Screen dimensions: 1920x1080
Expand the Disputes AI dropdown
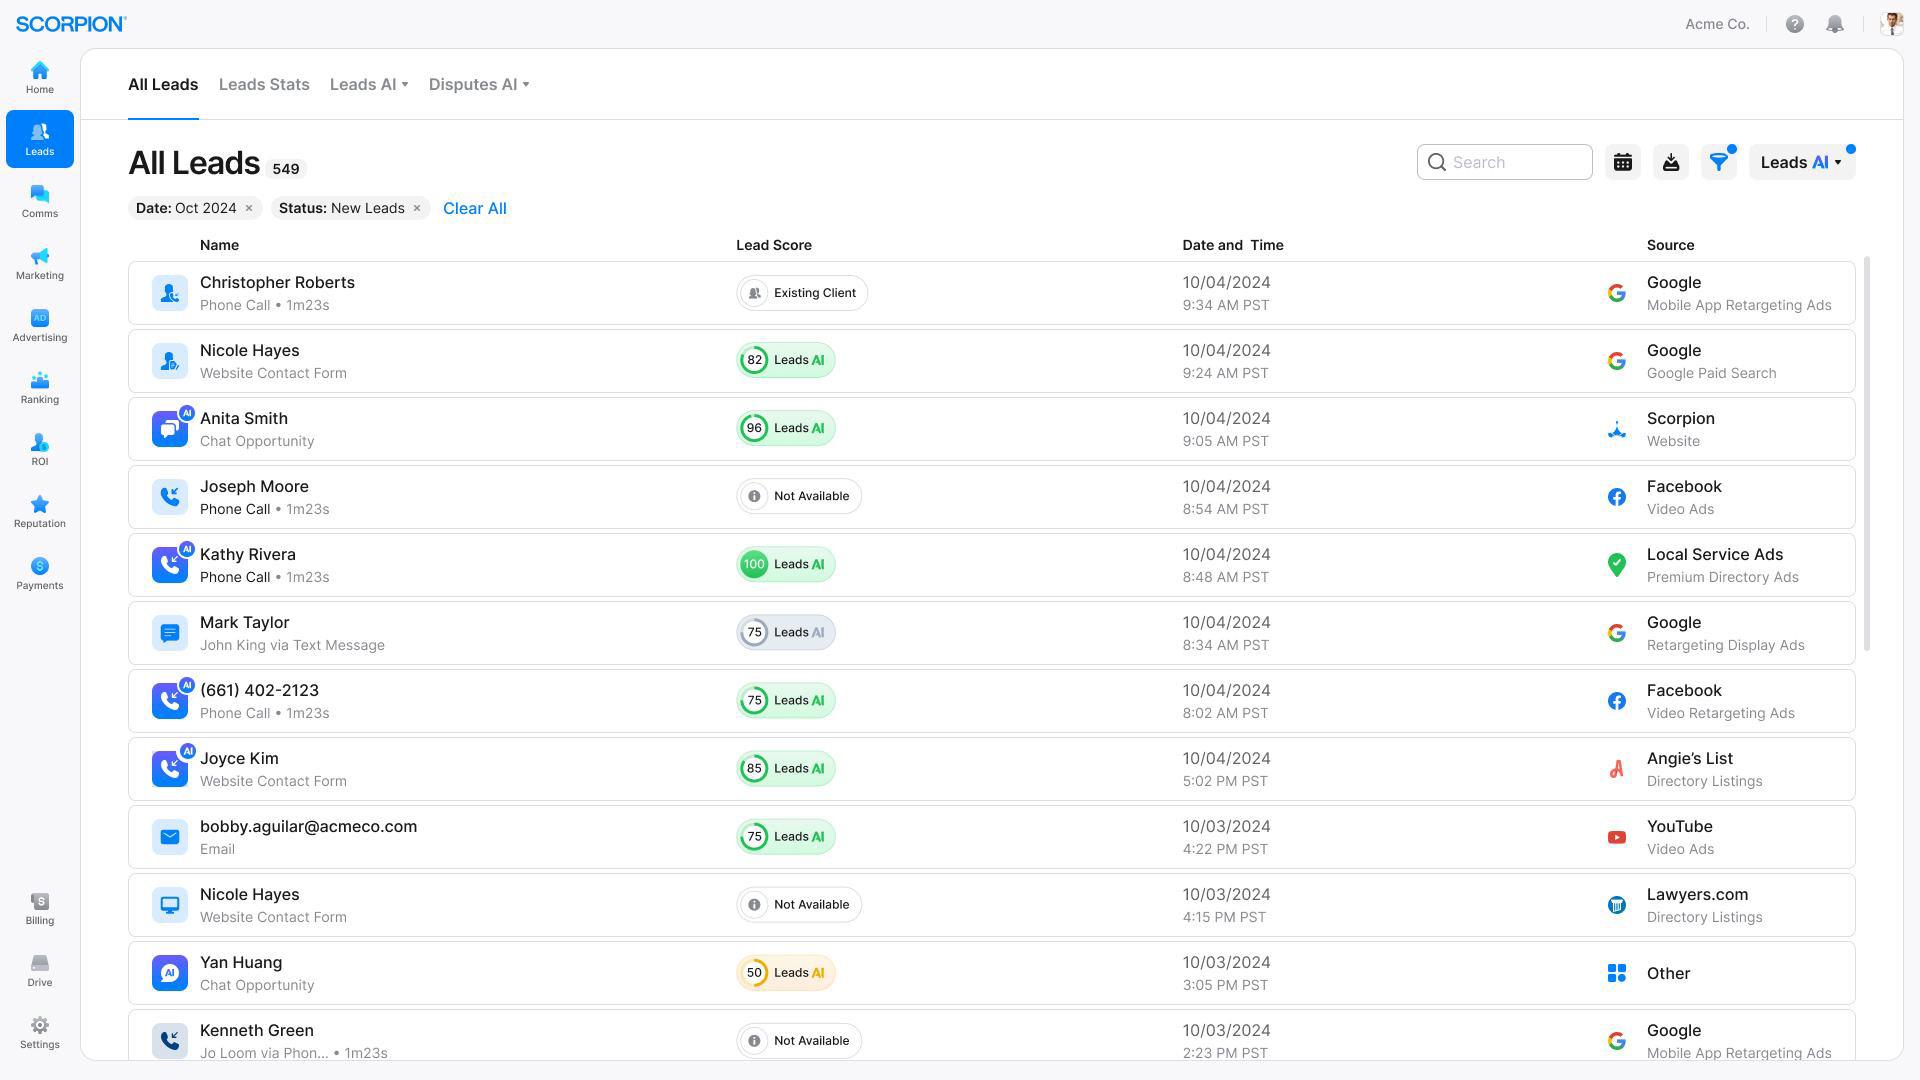[x=479, y=85]
